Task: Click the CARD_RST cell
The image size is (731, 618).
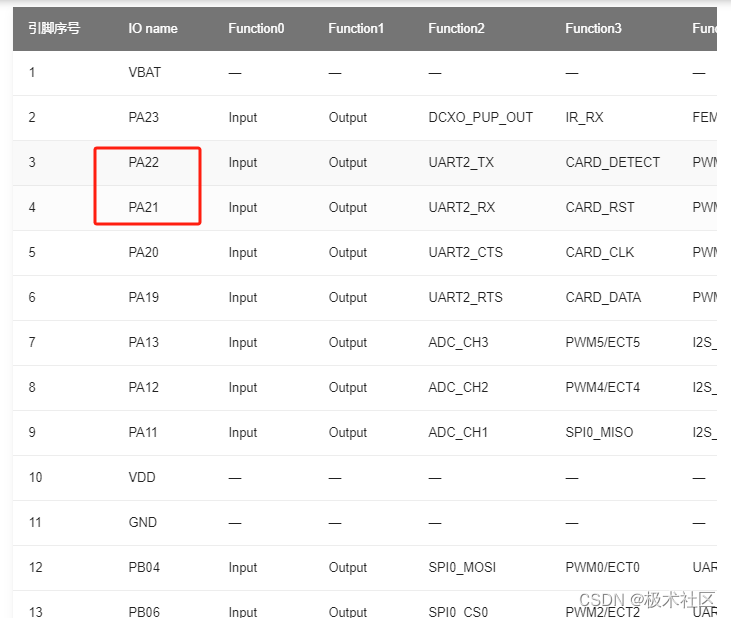Action: [x=600, y=207]
